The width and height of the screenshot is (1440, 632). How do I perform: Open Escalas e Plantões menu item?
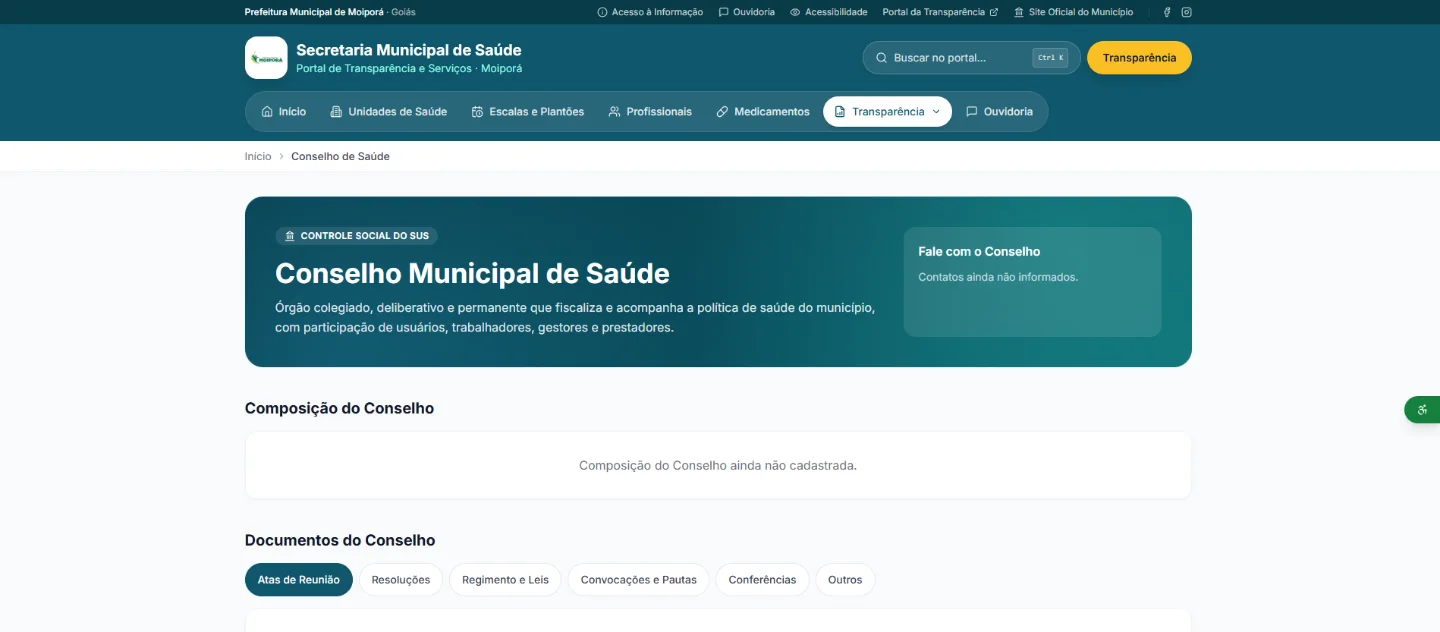pos(527,112)
